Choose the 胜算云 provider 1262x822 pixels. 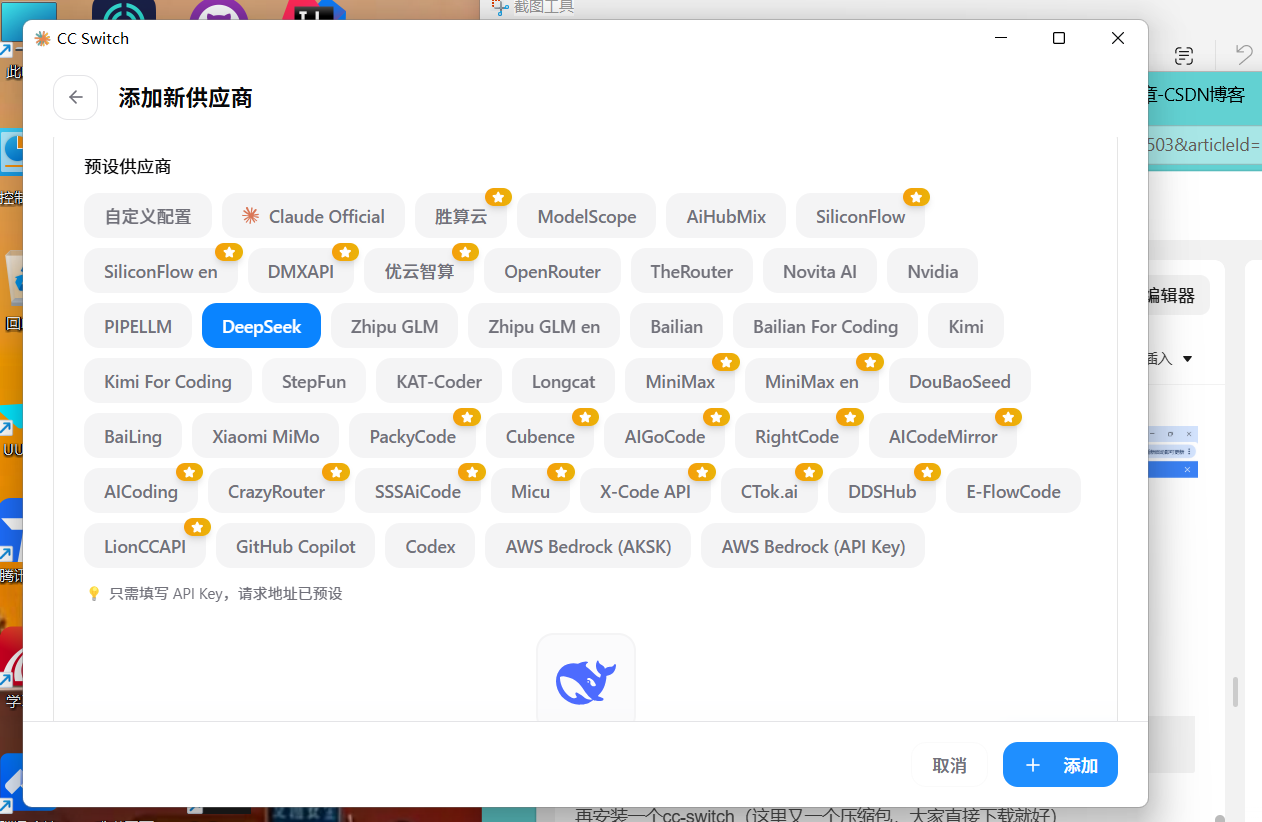[461, 216]
